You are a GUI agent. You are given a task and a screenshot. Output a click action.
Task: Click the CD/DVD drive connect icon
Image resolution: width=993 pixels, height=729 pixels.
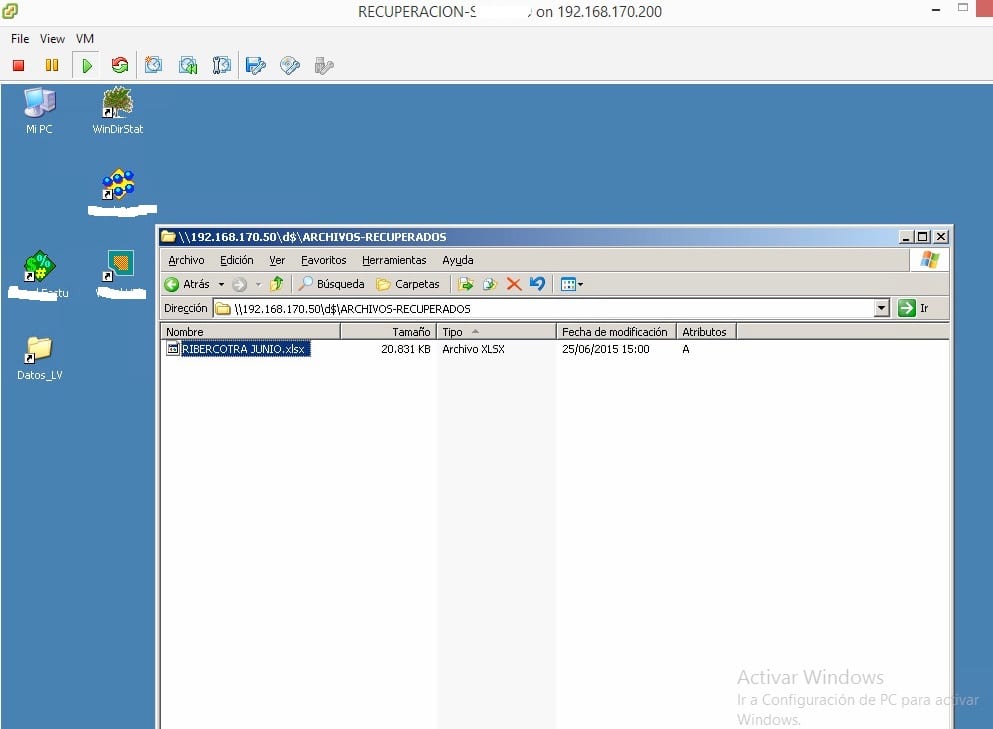(290, 66)
